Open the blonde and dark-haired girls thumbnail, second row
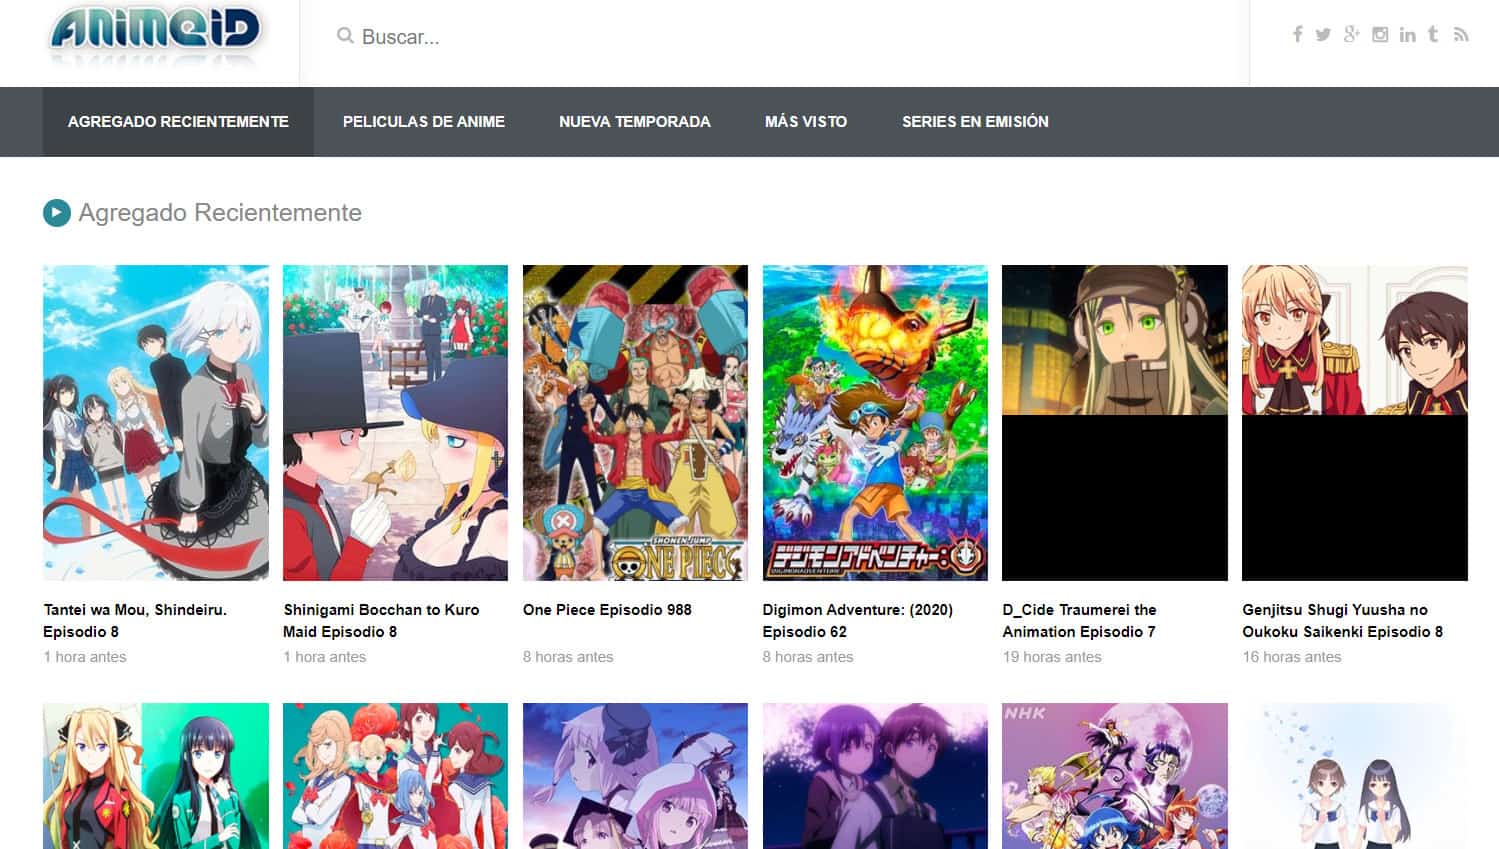The width and height of the screenshot is (1499, 849). point(156,776)
